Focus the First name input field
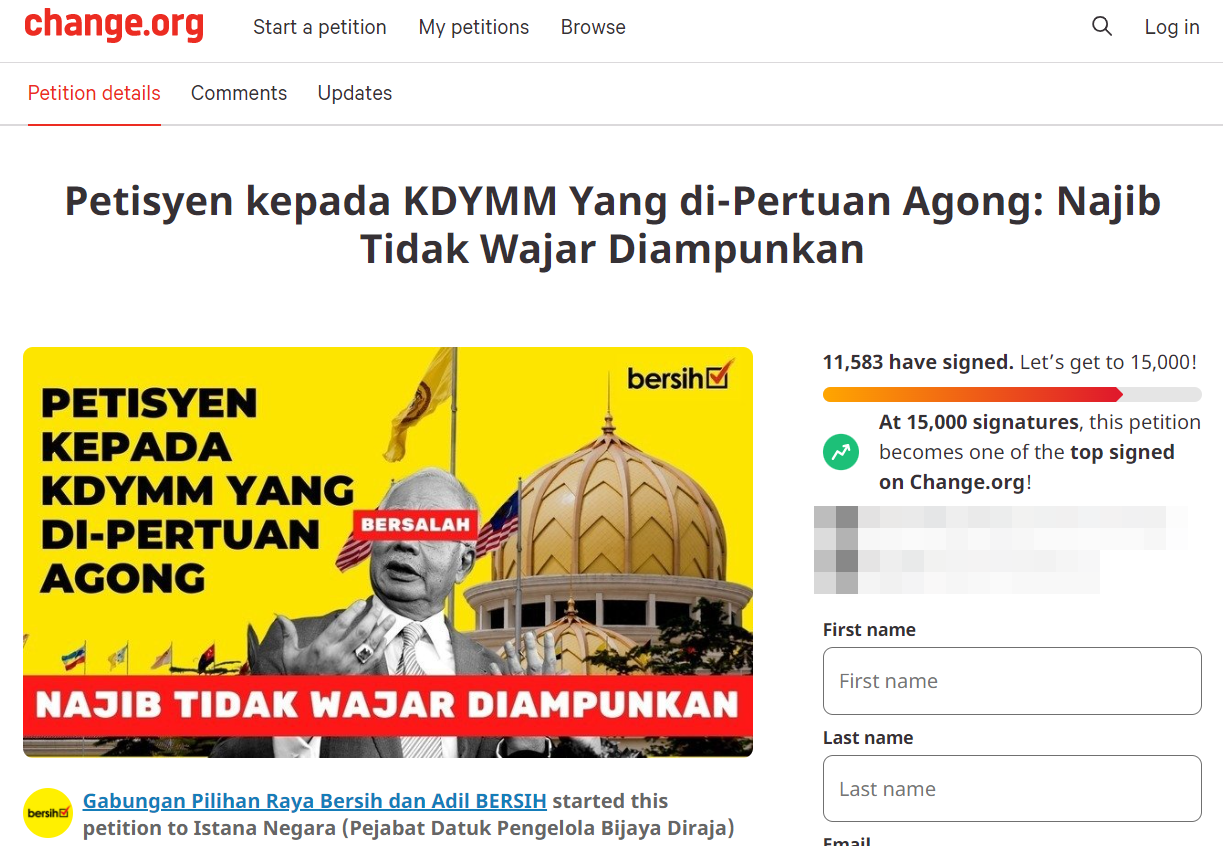Image resolution: width=1223 pixels, height=846 pixels. (1012, 681)
